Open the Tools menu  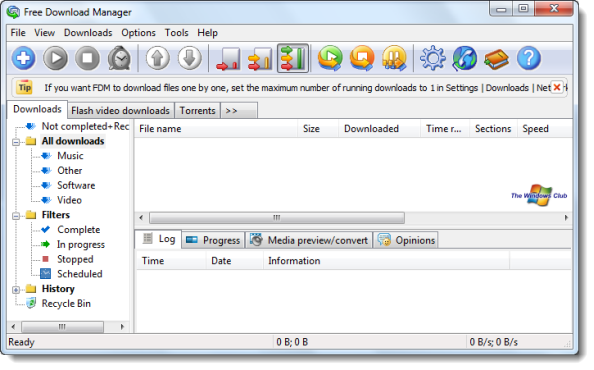click(x=176, y=33)
